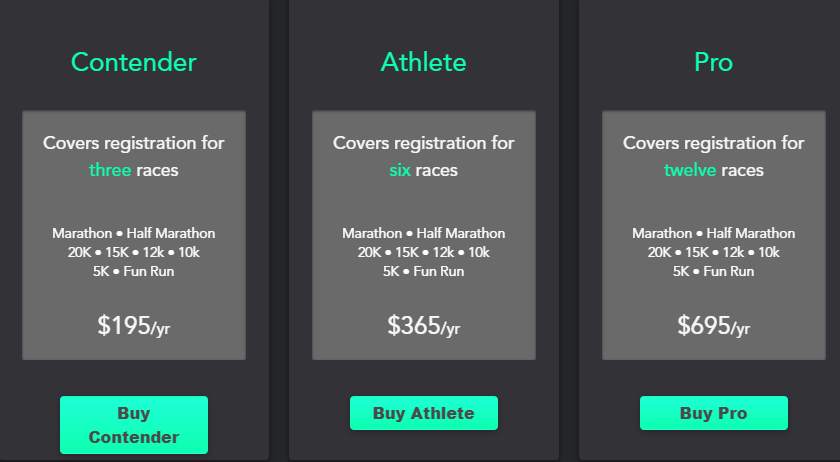840x462 pixels.
Task: Click the $195/yr price text
Action: (x=134, y=325)
